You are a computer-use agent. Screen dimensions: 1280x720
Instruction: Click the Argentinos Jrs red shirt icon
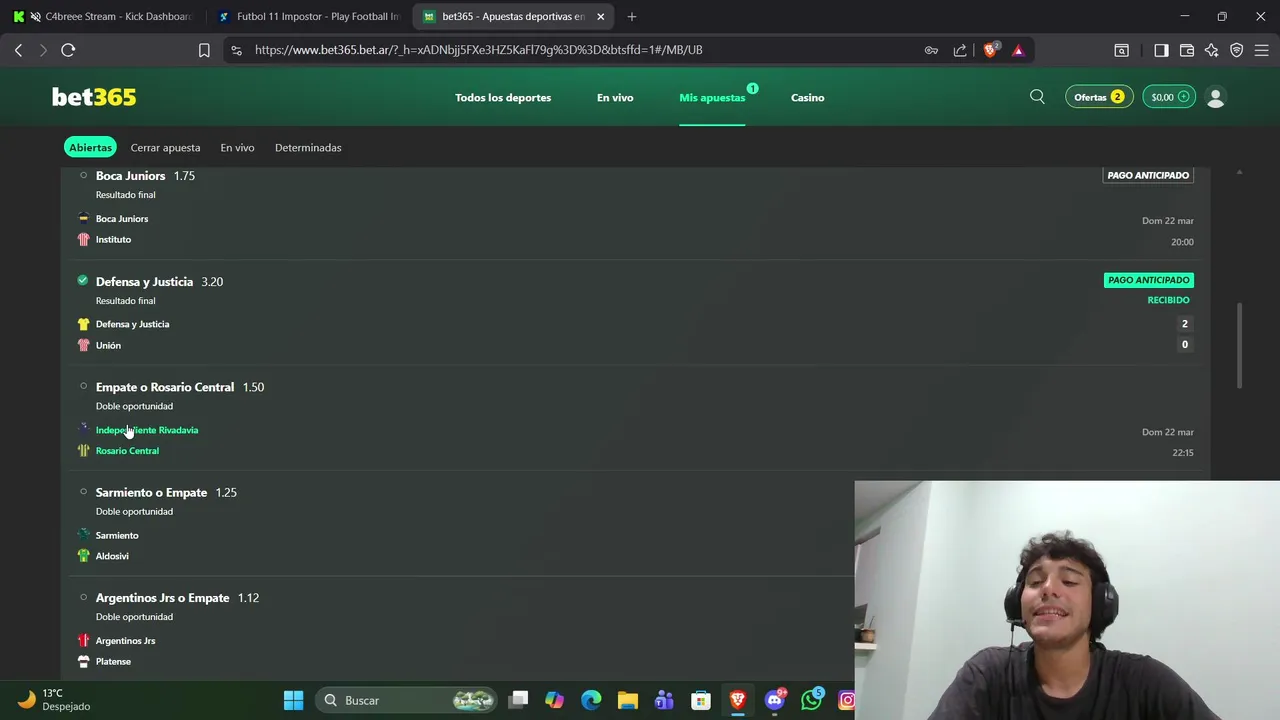coord(83,640)
